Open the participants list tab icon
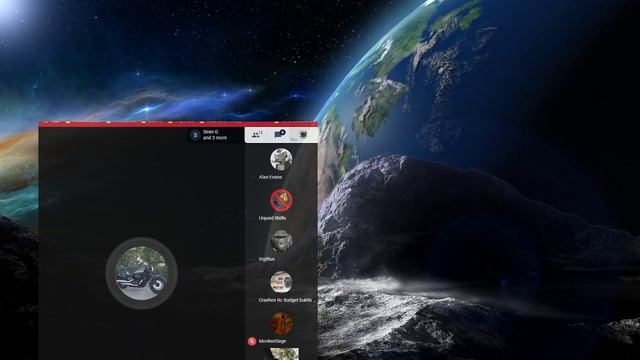Image resolution: width=640 pixels, height=360 pixels. tap(257, 135)
